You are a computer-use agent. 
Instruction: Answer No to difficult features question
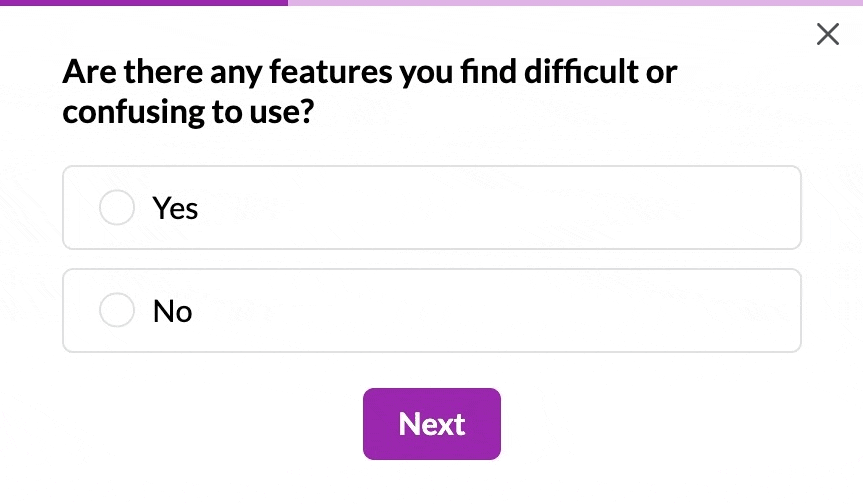click(117, 311)
